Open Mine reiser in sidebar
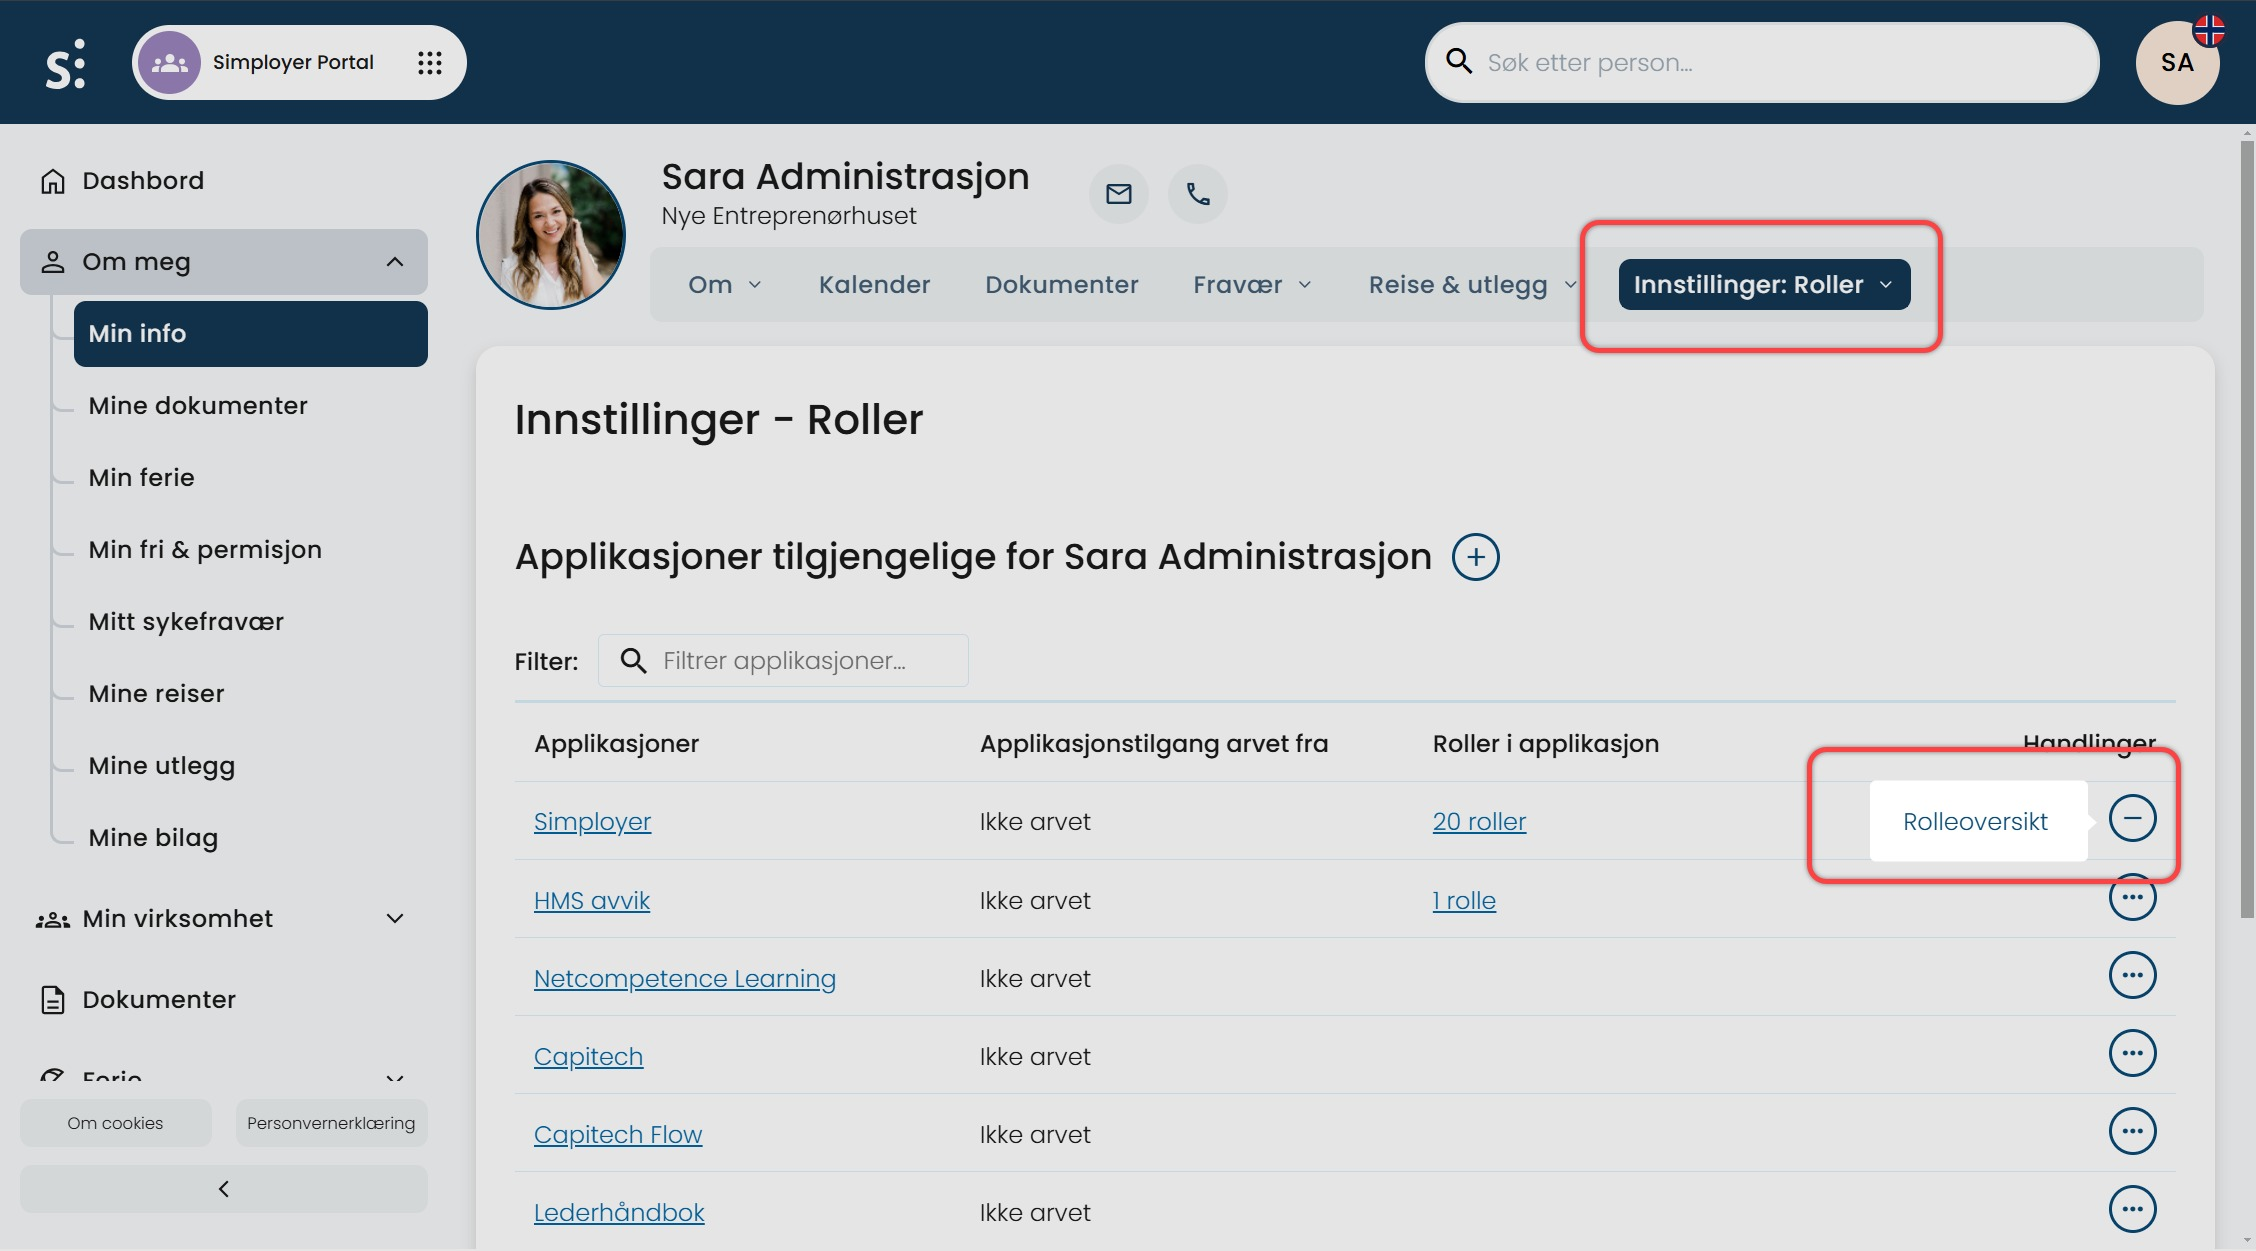The height and width of the screenshot is (1251, 2256). pyautogui.click(x=156, y=694)
